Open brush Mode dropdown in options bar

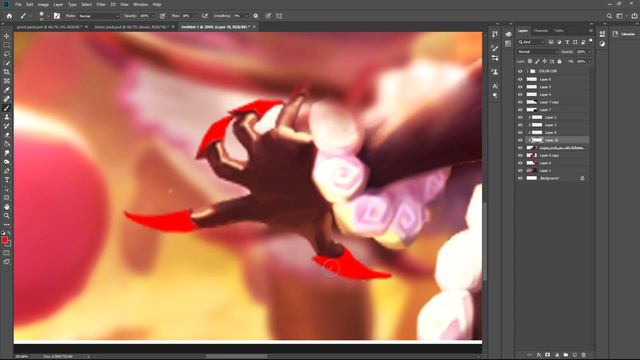[x=99, y=16]
